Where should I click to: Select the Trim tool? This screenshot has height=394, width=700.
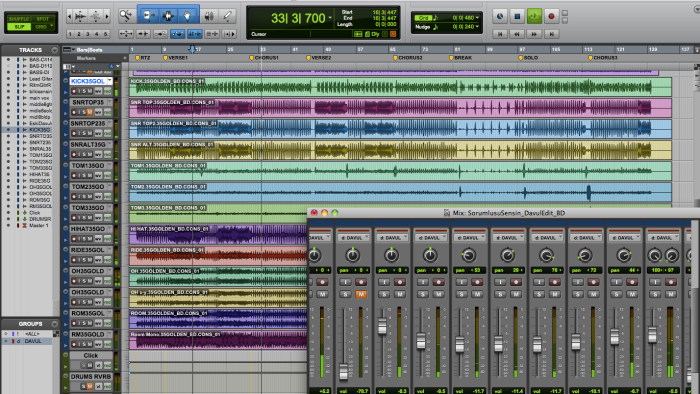148,16
